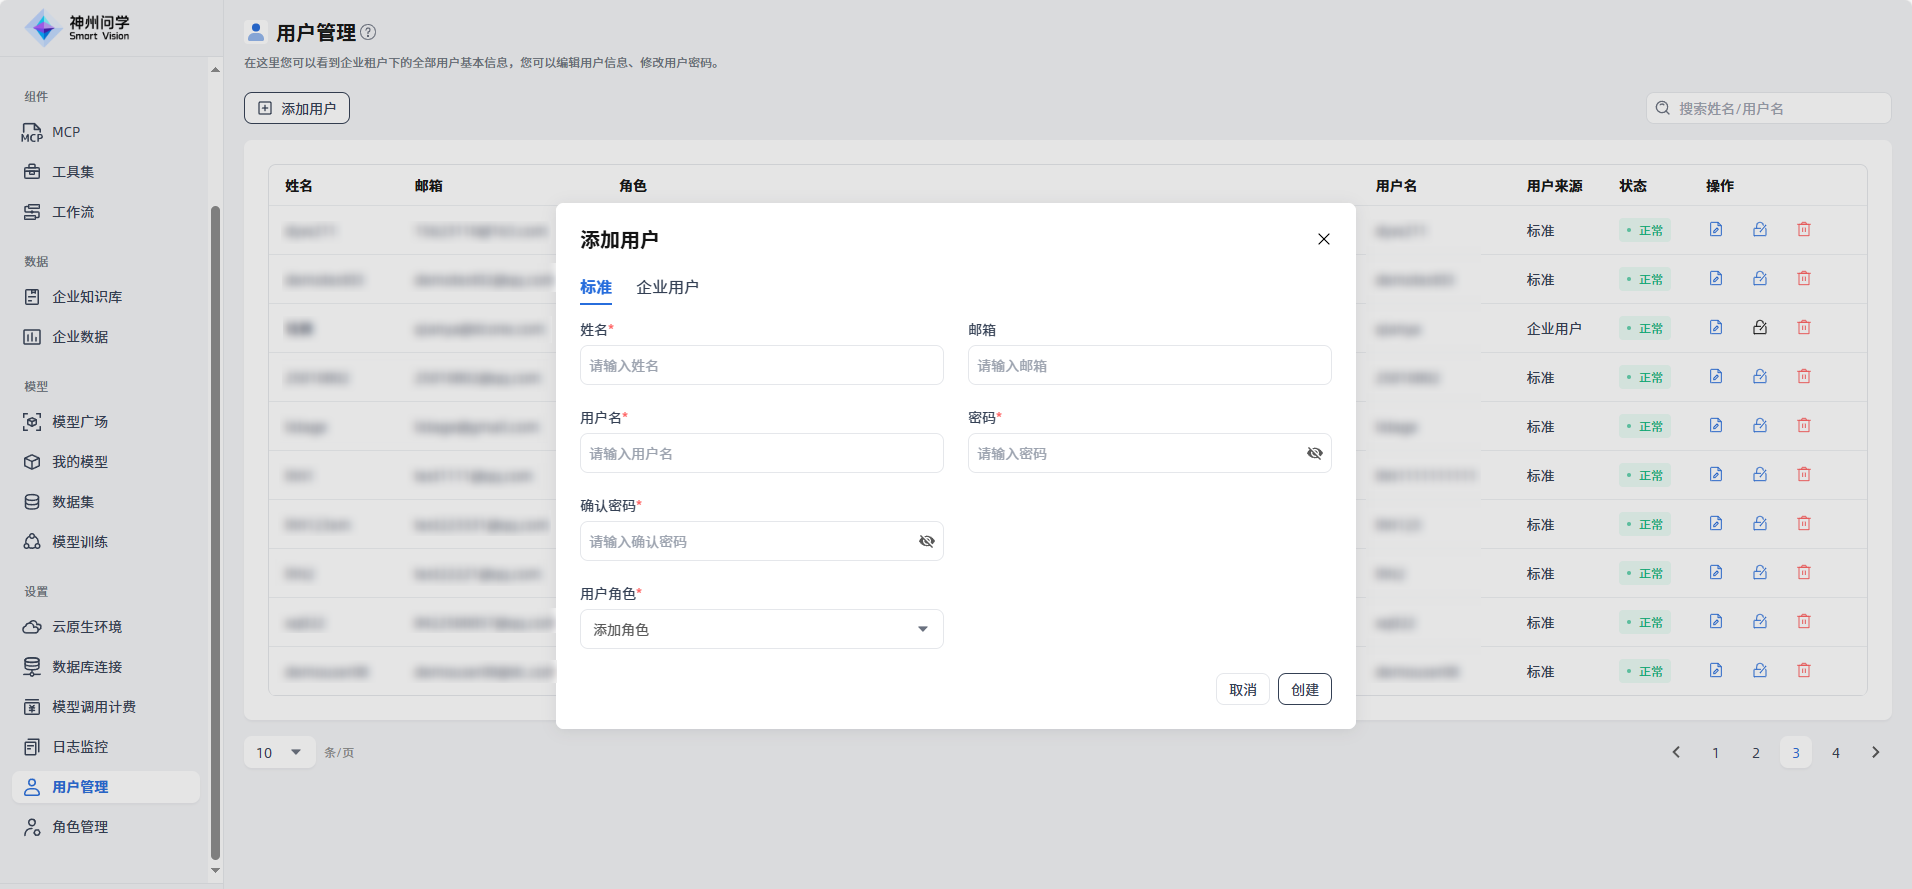Toggle password visibility in 密码 field
The width and height of the screenshot is (1912, 889).
pyautogui.click(x=1314, y=454)
